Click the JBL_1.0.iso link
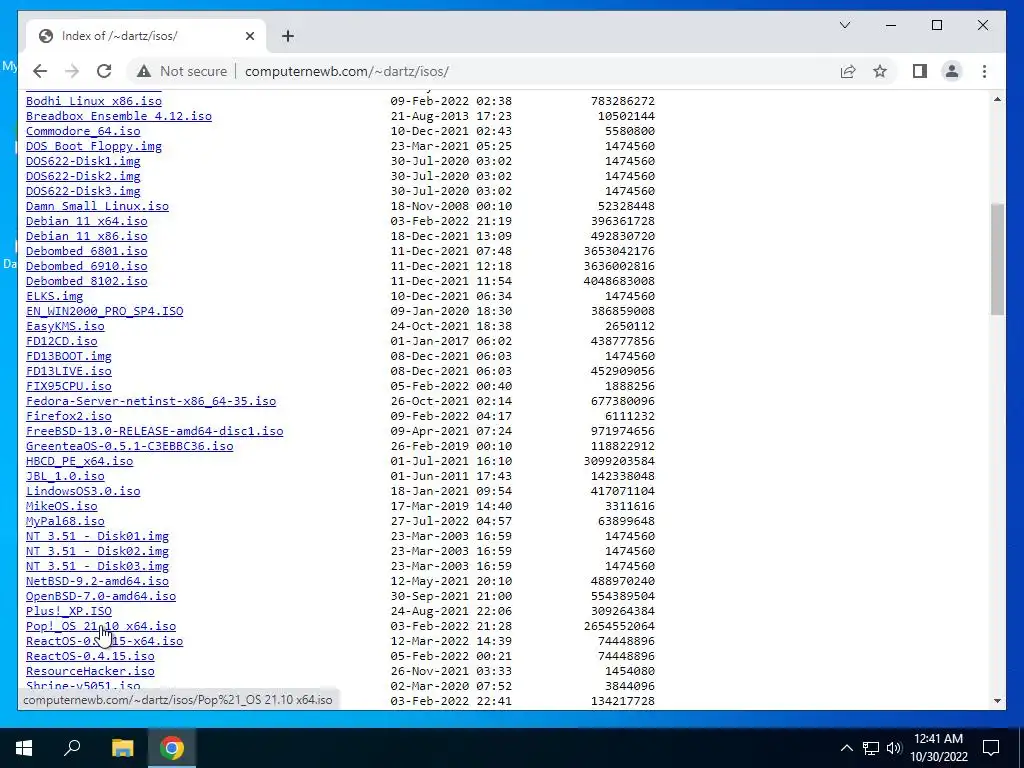 coord(65,476)
